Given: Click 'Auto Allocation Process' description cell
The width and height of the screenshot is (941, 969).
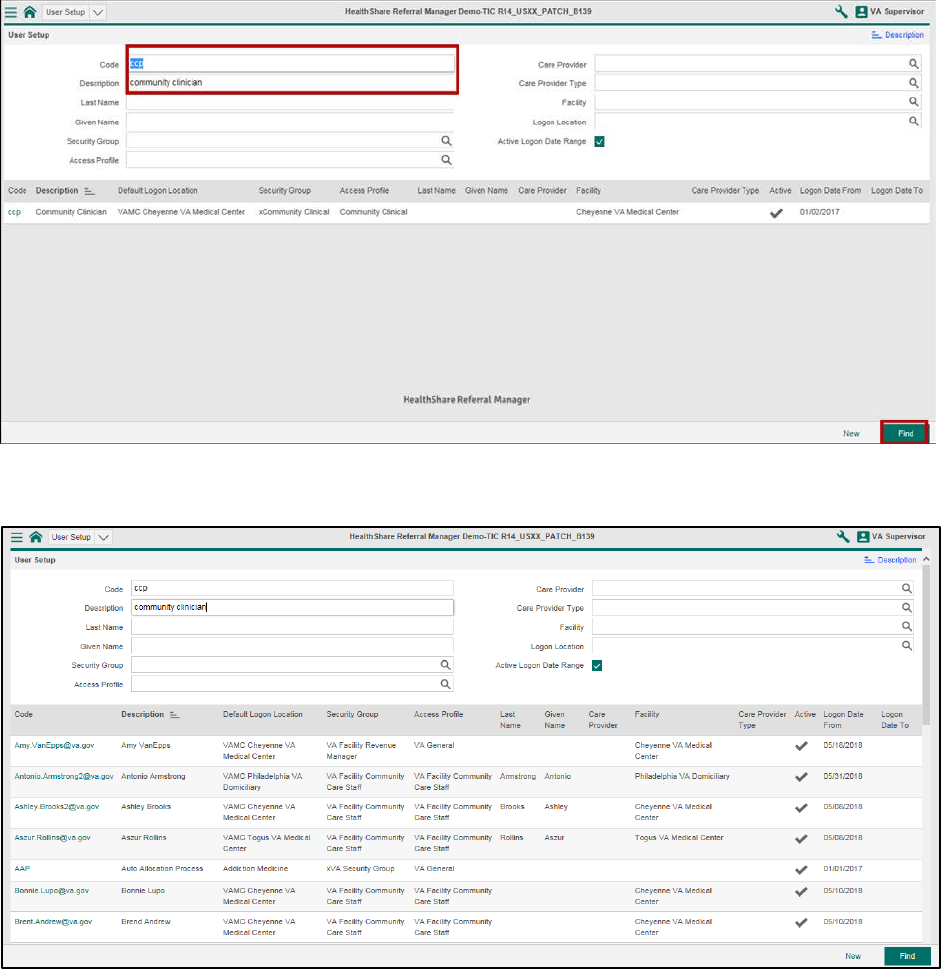Looking at the screenshot, I should tap(162, 868).
